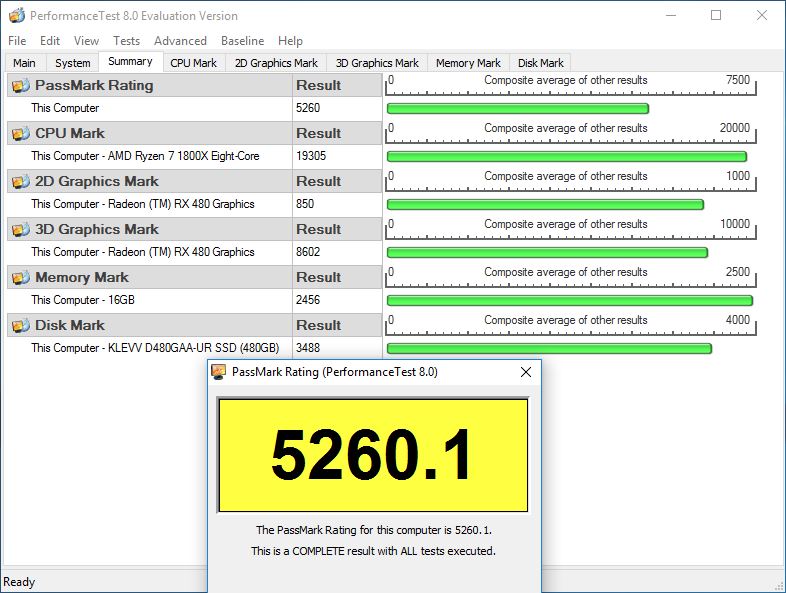The height and width of the screenshot is (593, 786).
Task: Click the large yellow 5260.1 score panel
Action: pyautogui.click(x=373, y=455)
